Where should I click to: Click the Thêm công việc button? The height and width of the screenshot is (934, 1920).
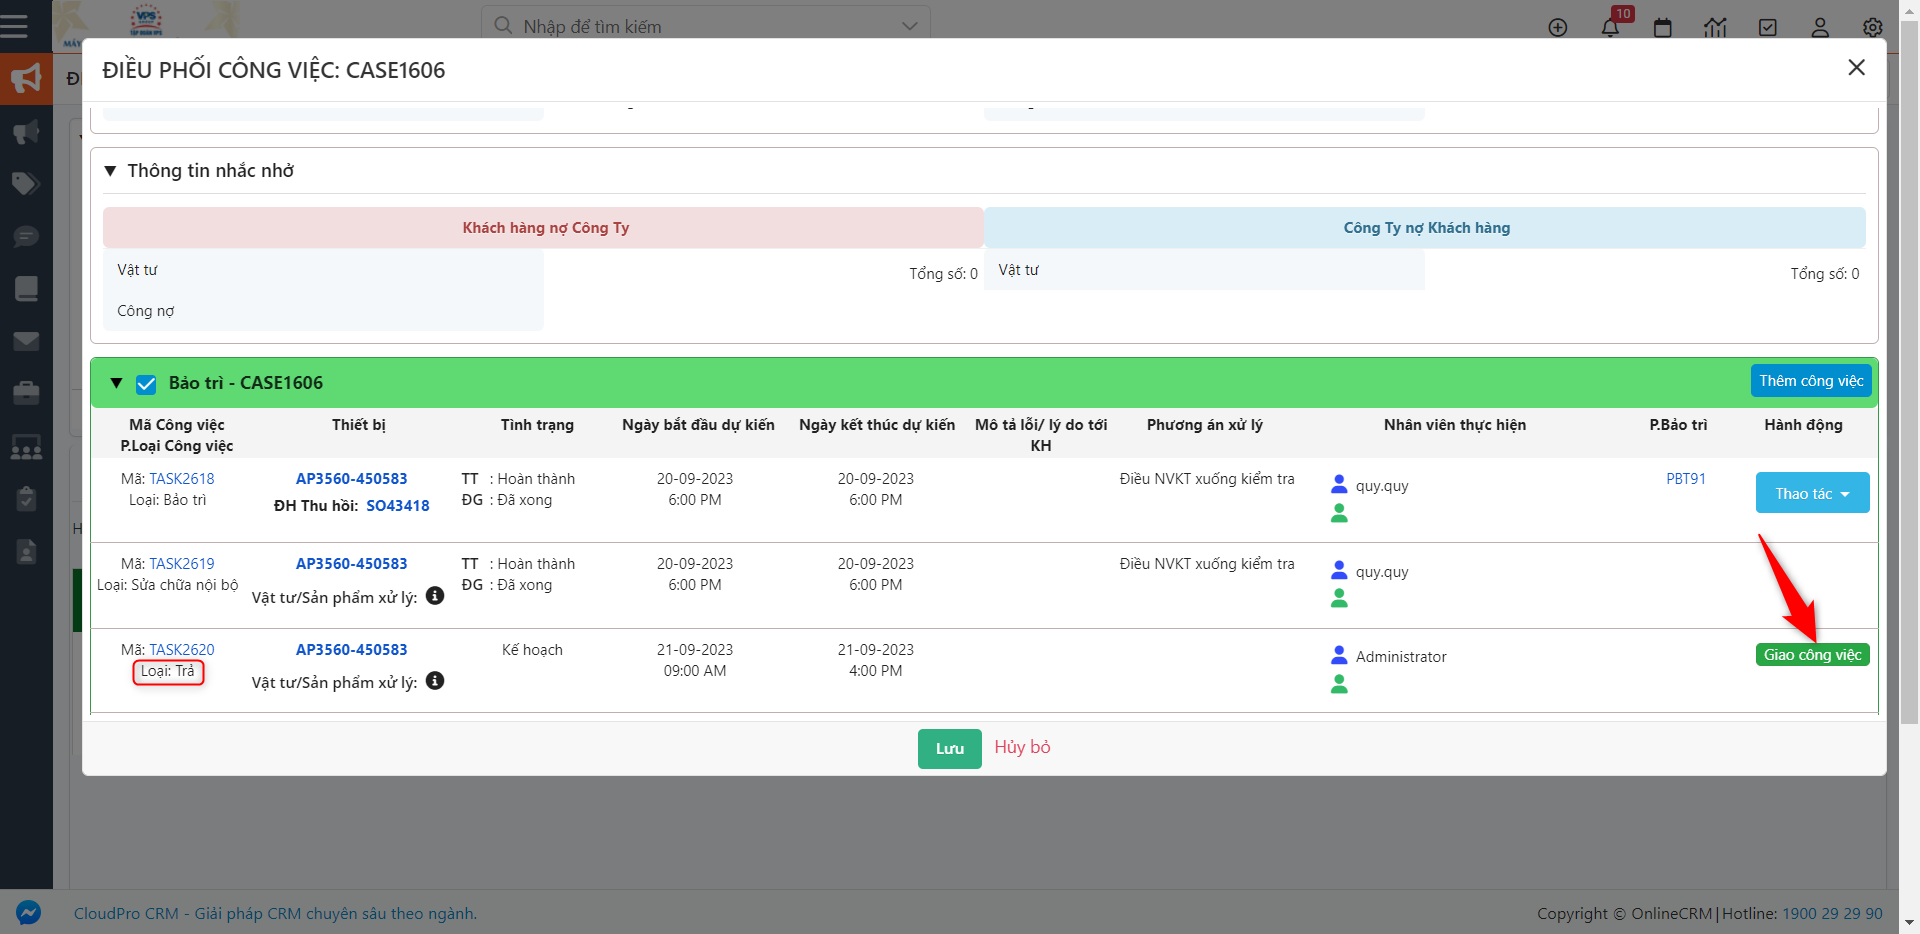click(x=1811, y=381)
